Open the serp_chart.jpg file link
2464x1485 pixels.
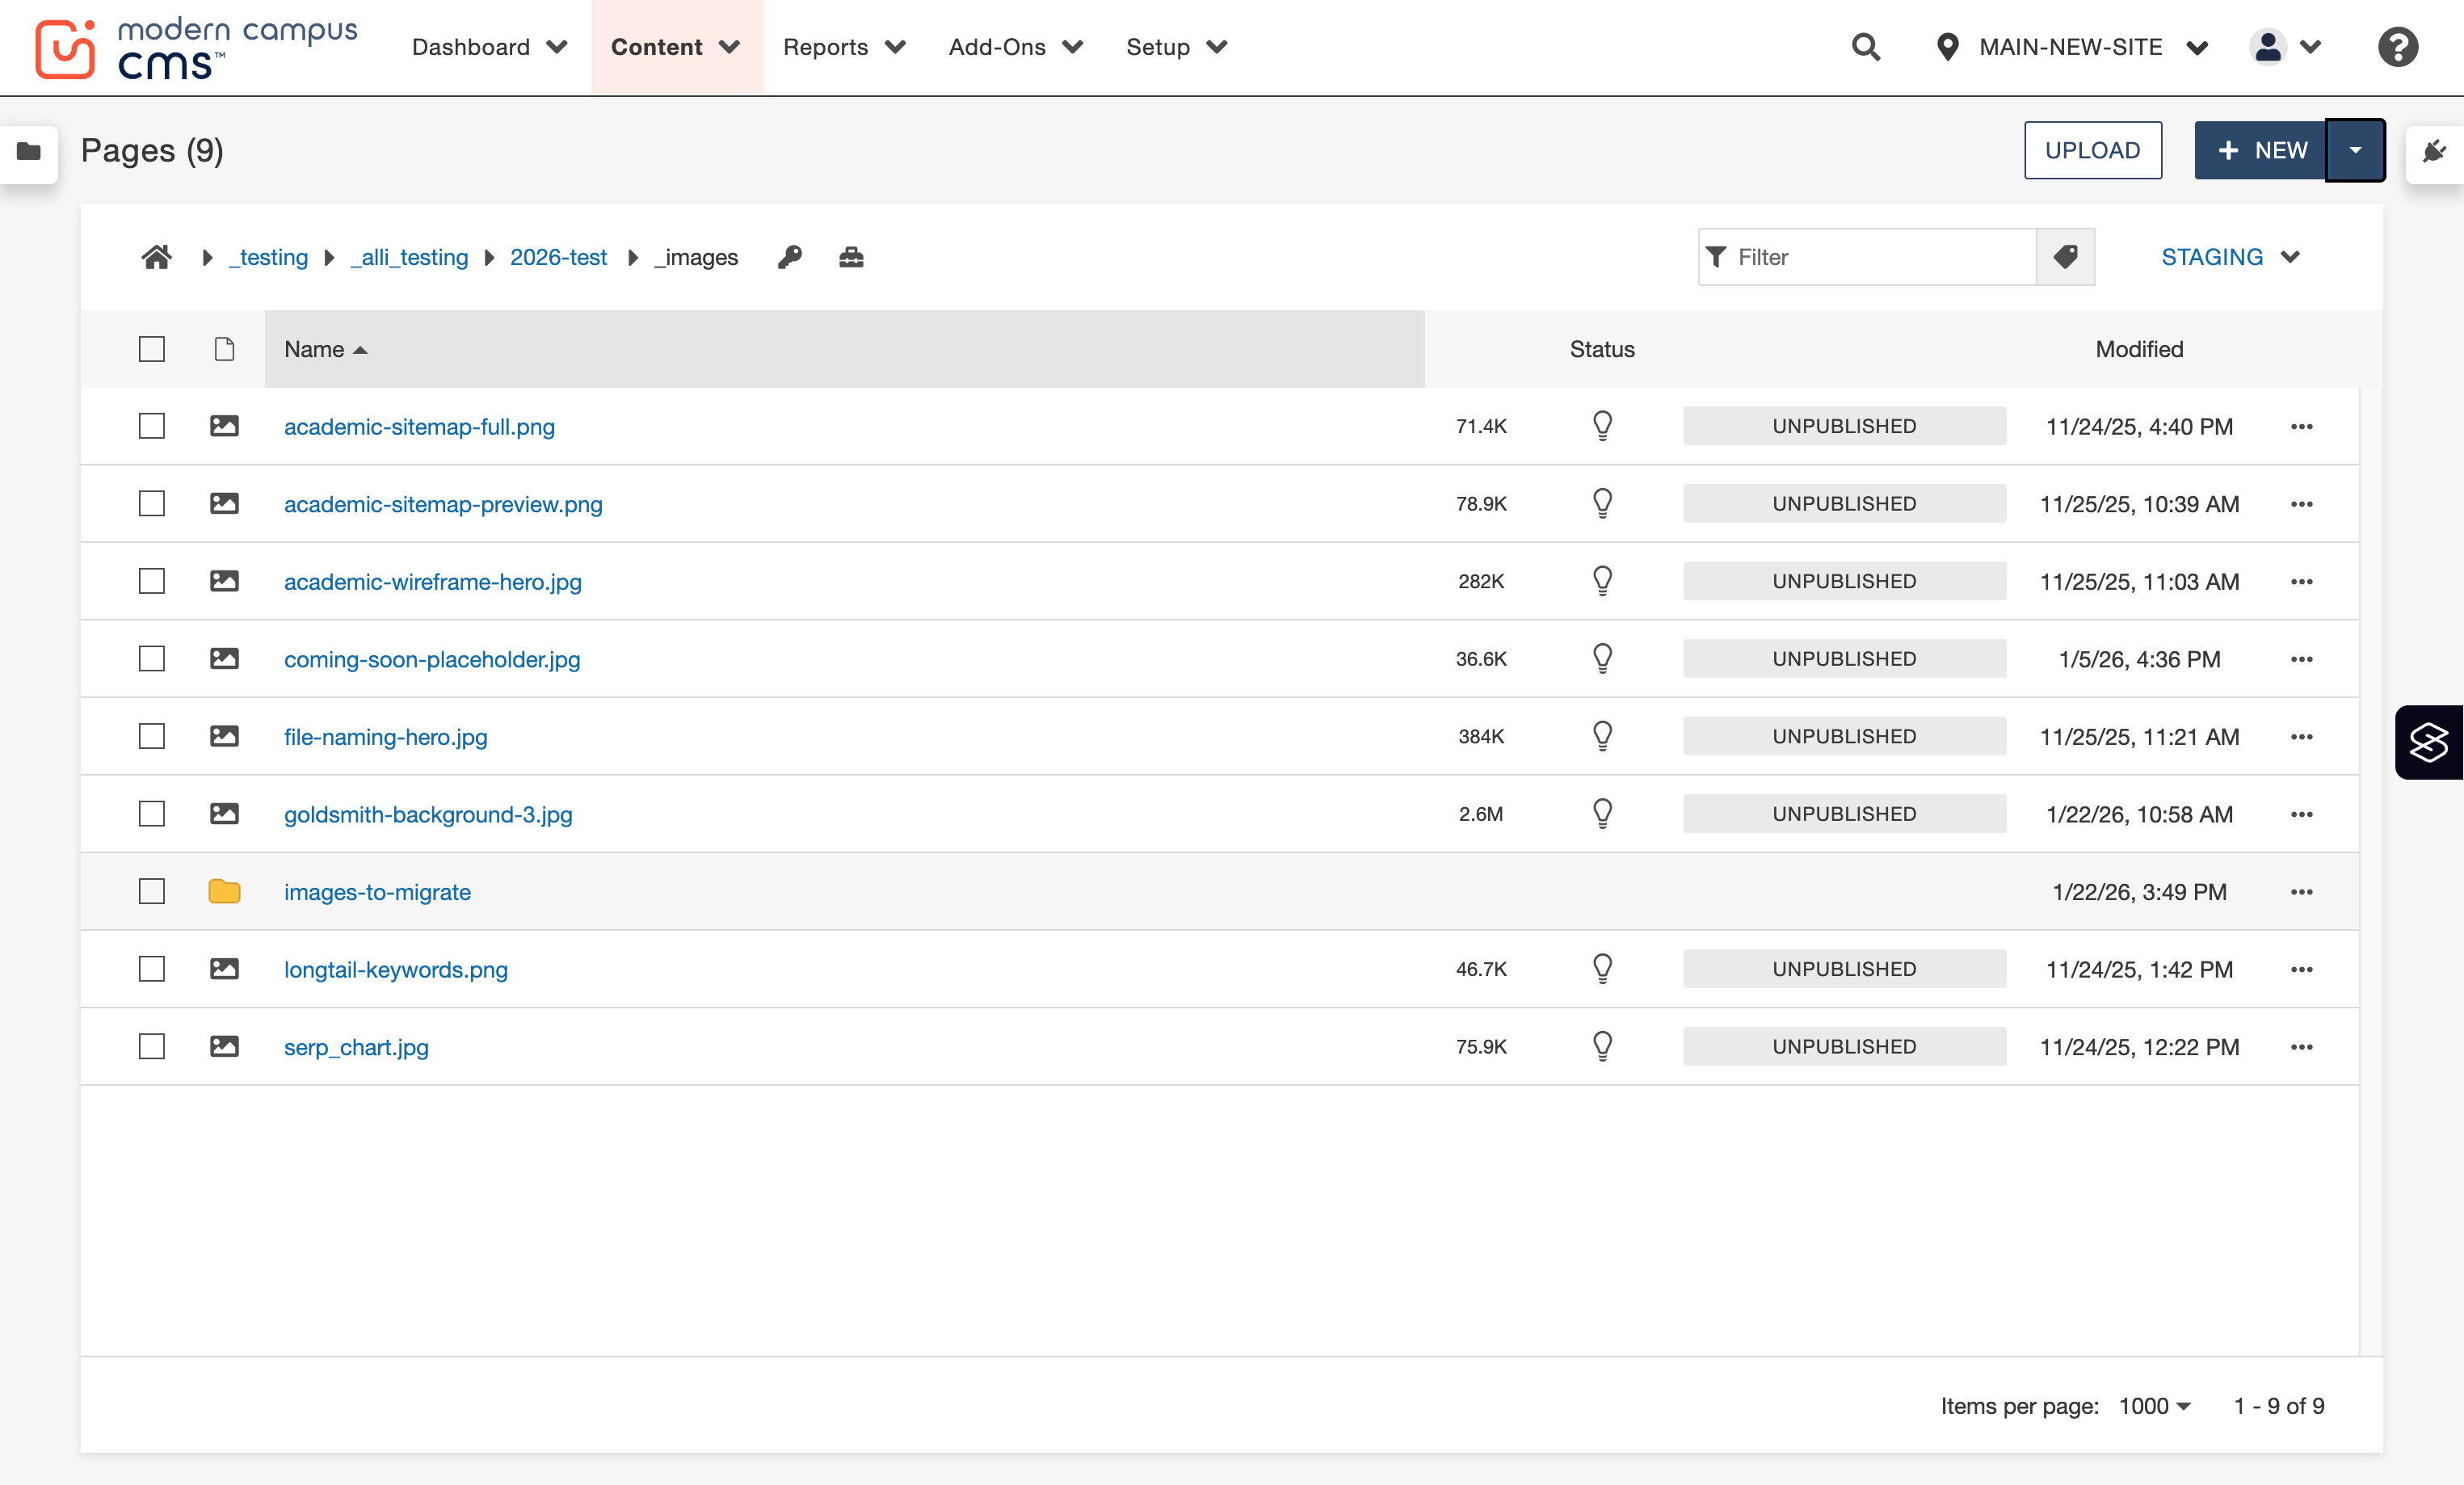(x=356, y=1047)
